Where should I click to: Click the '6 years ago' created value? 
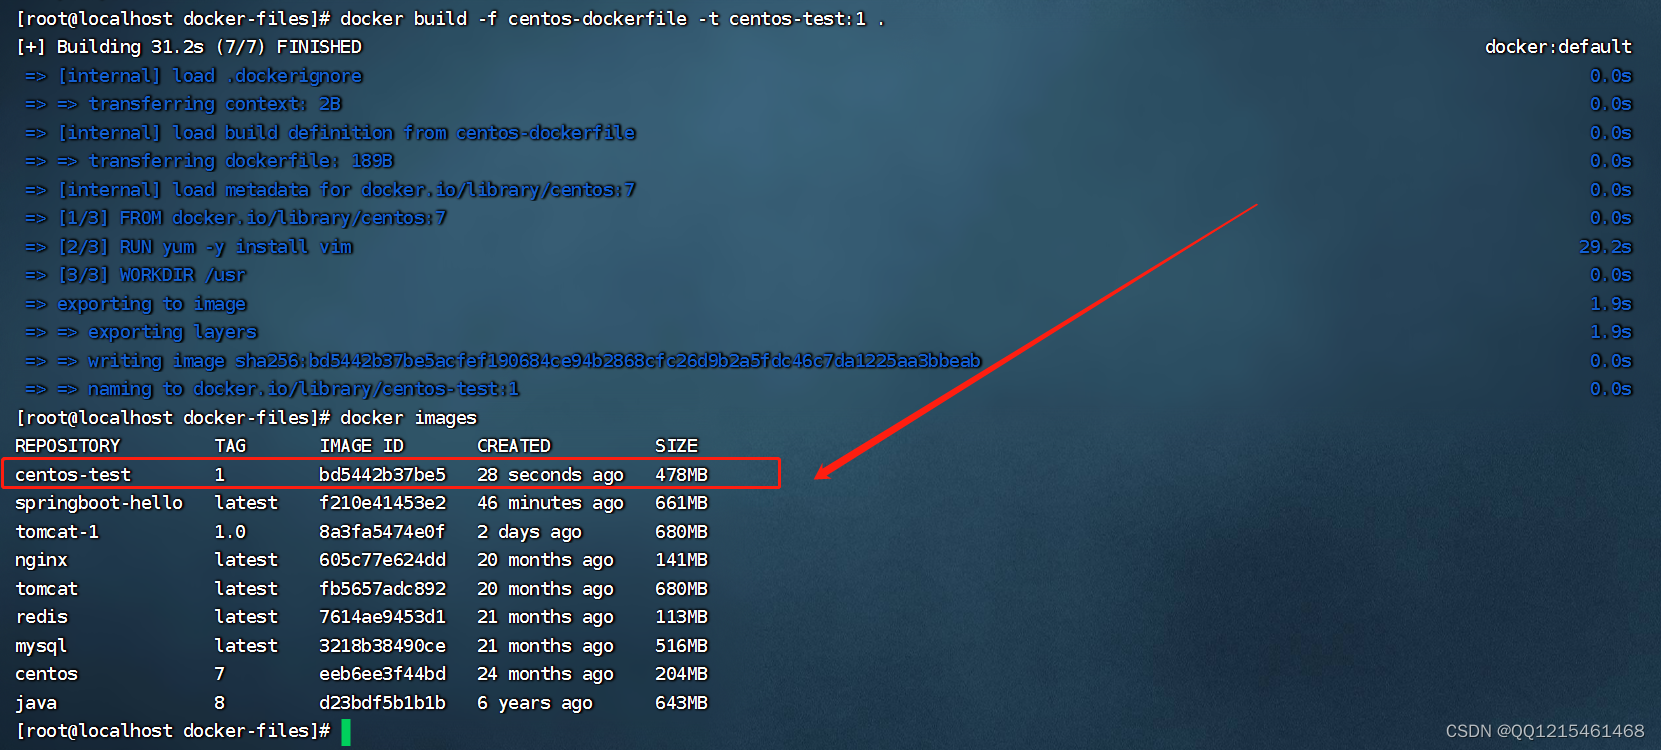point(535,703)
